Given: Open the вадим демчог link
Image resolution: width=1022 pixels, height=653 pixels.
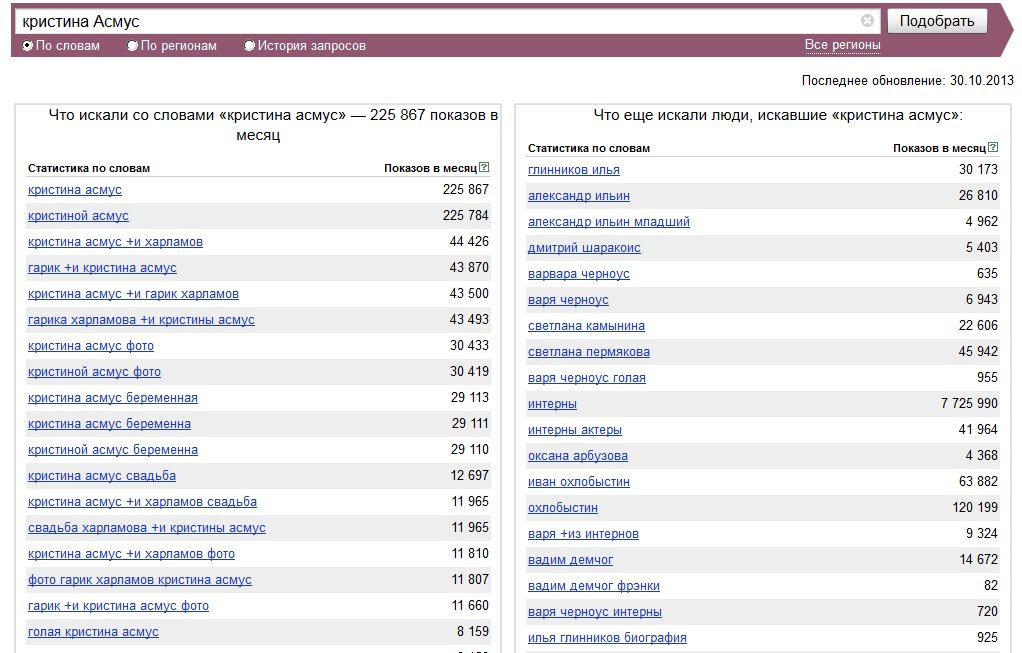Looking at the screenshot, I should [570, 560].
